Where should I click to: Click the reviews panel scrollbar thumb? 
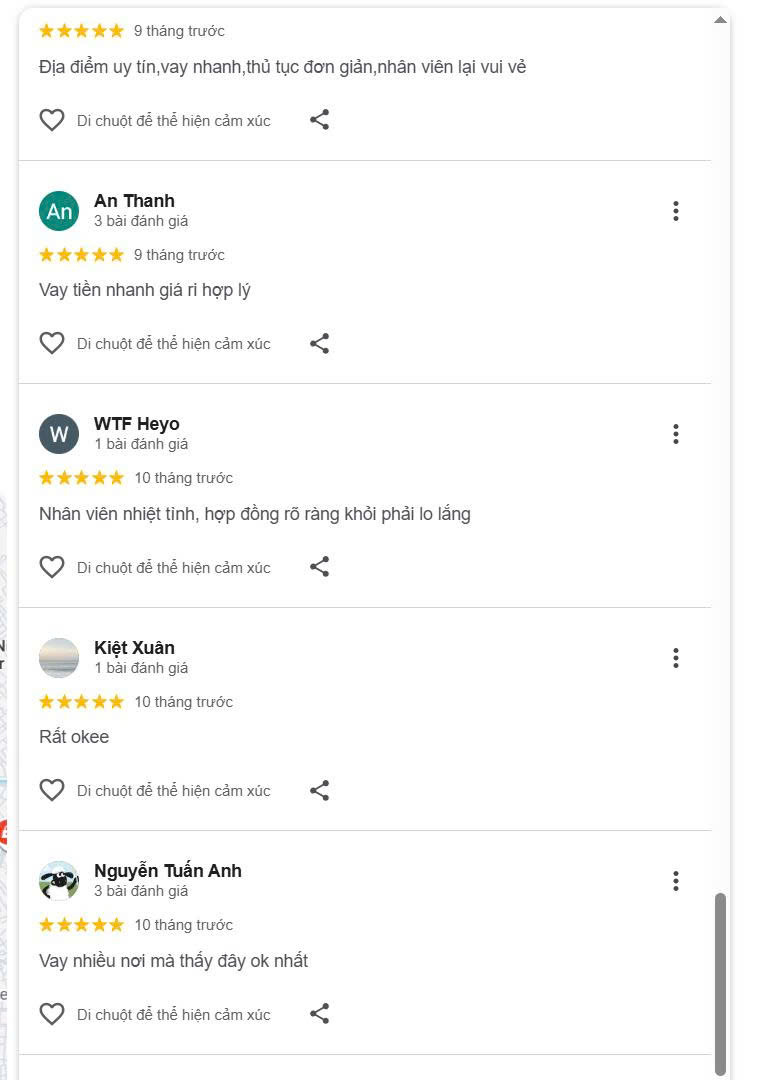720,984
